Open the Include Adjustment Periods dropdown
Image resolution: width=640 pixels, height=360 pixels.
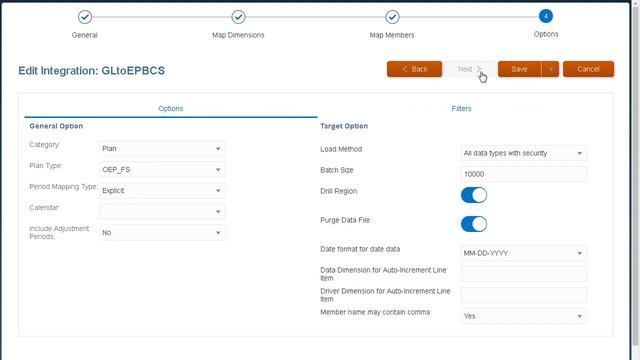162,233
